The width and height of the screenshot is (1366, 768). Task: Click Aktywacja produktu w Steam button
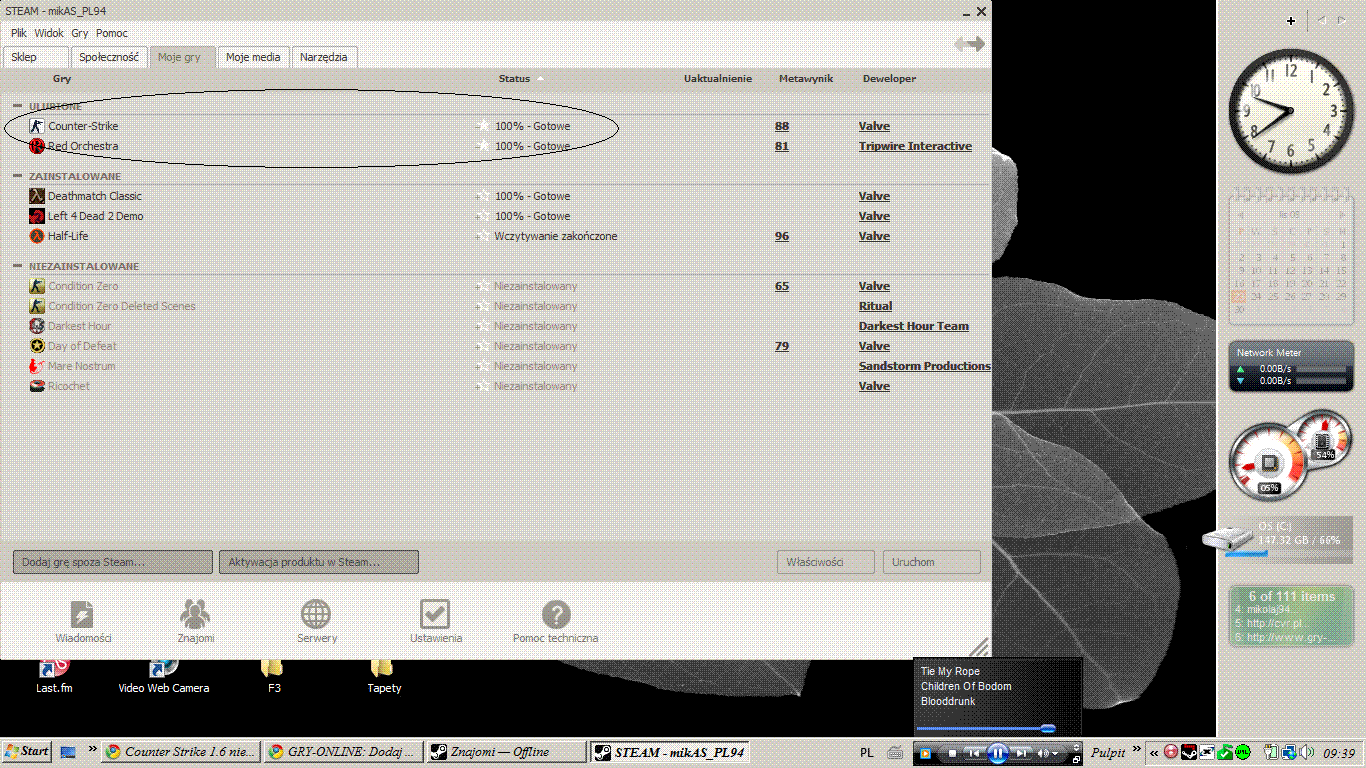319,562
